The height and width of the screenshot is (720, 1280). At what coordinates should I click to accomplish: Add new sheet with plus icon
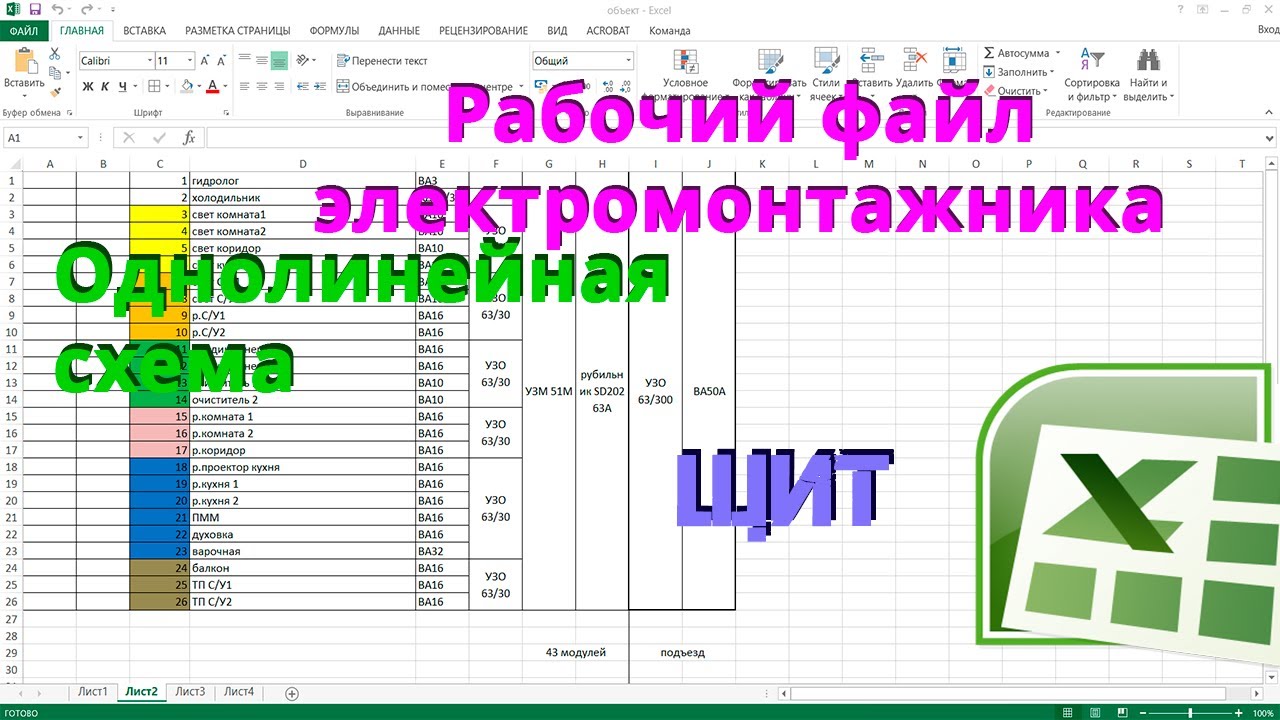[292, 693]
